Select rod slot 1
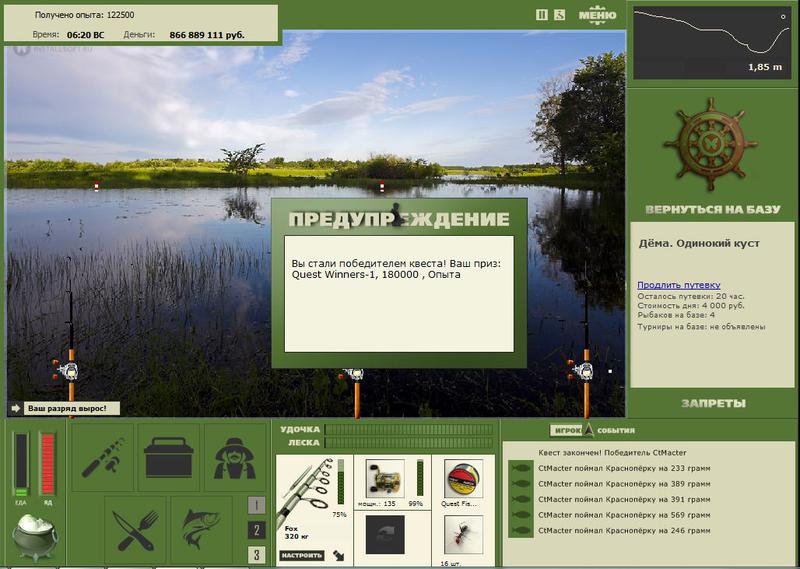The image size is (800, 569). click(257, 505)
